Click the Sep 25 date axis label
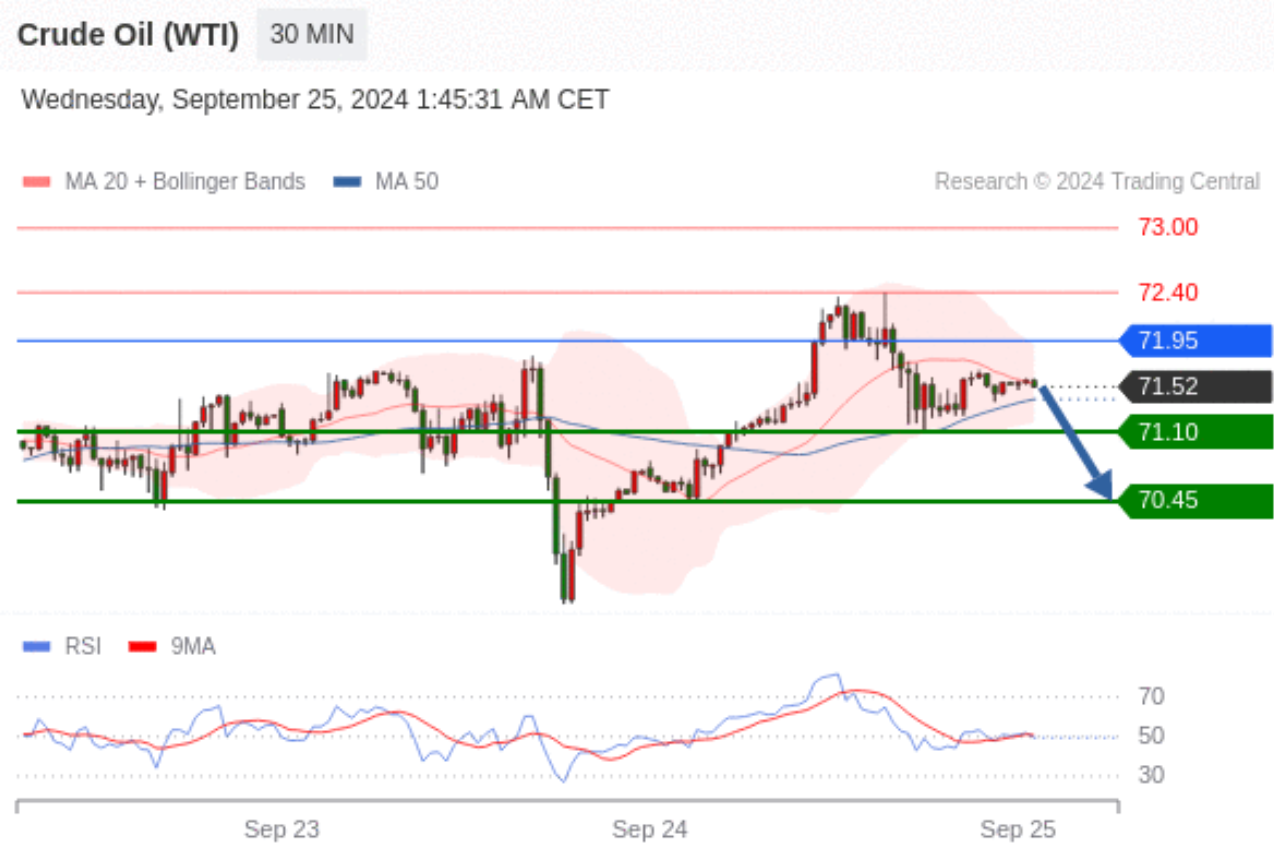Screen dimensions: 1274x858 (x=1018, y=829)
